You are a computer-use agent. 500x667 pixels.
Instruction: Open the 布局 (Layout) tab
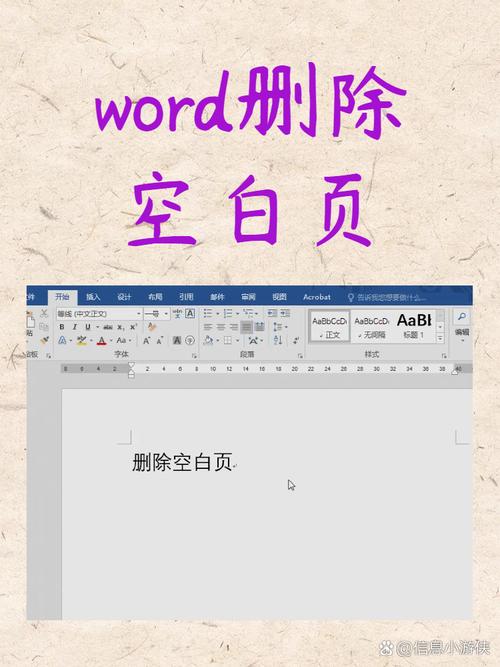[x=155, y=296]
